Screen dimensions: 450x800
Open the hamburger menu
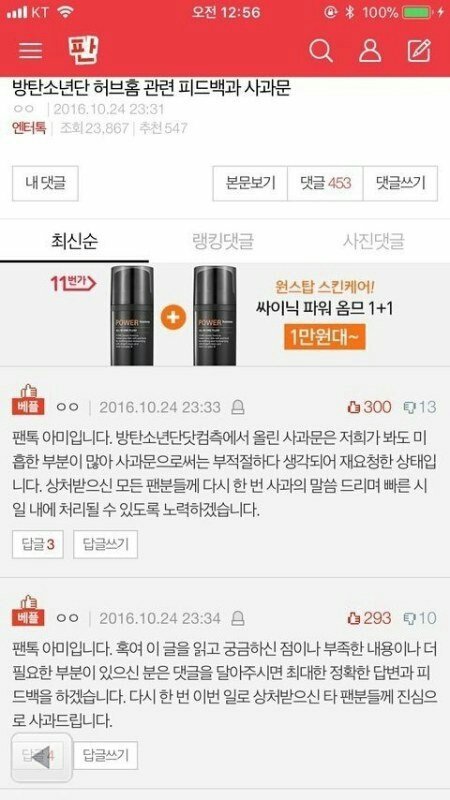(31, 51)
